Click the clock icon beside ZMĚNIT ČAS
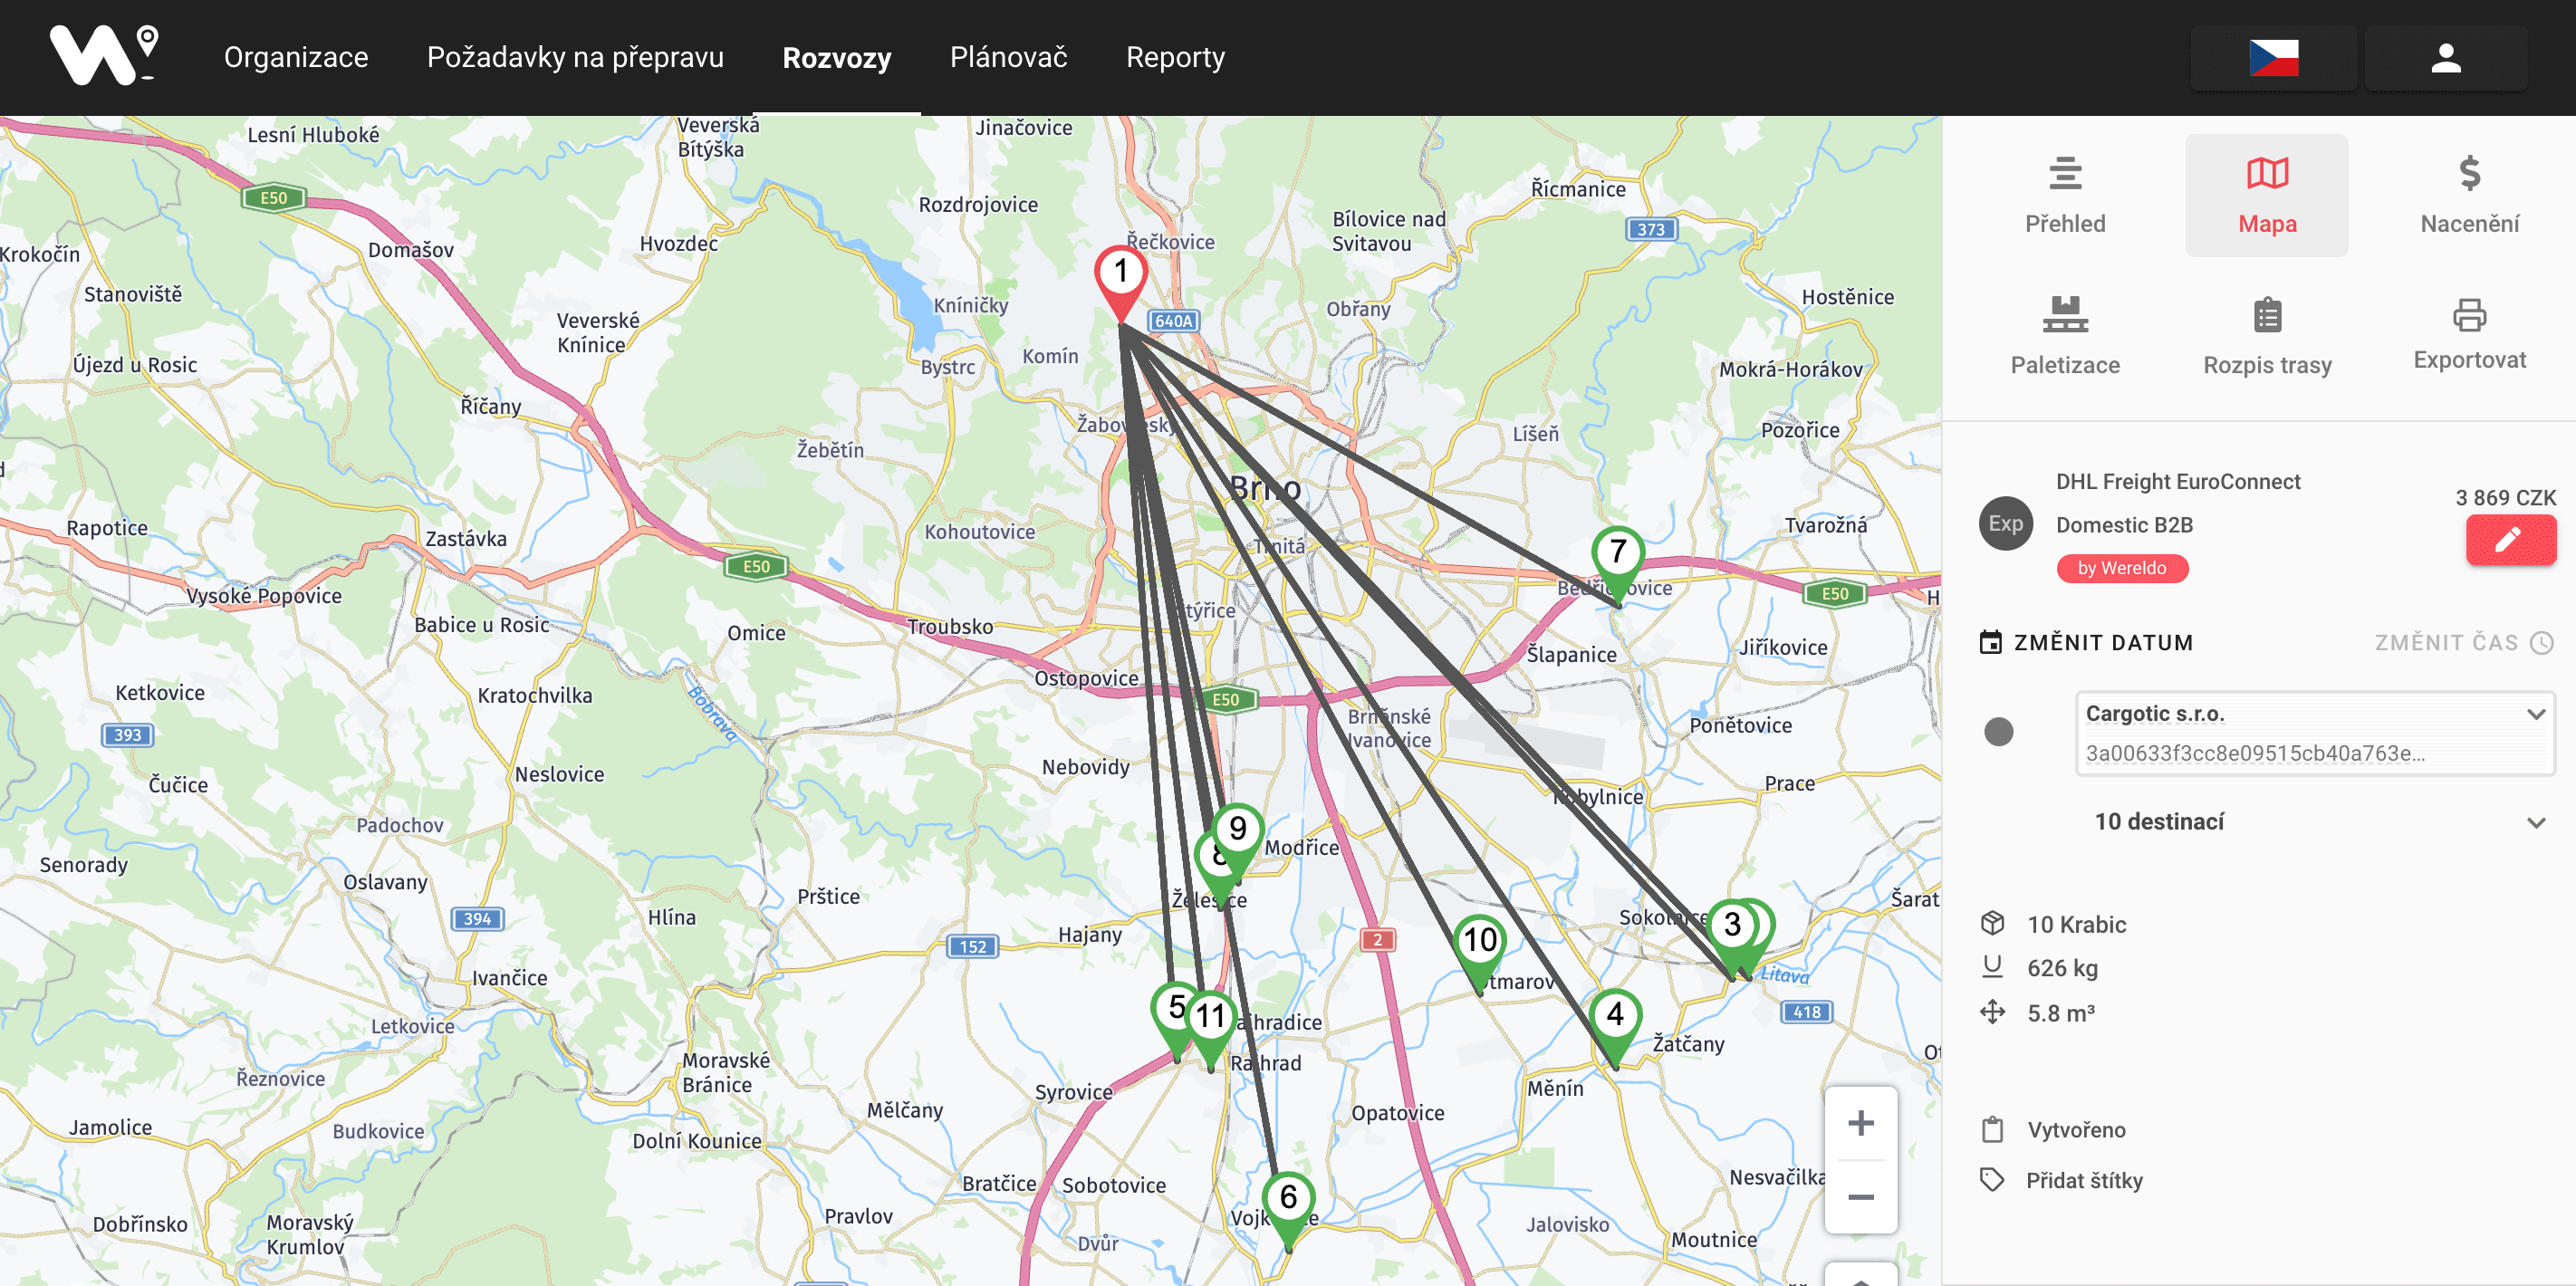The width and height of the screenshot is (2576, 1286). 2541,643
